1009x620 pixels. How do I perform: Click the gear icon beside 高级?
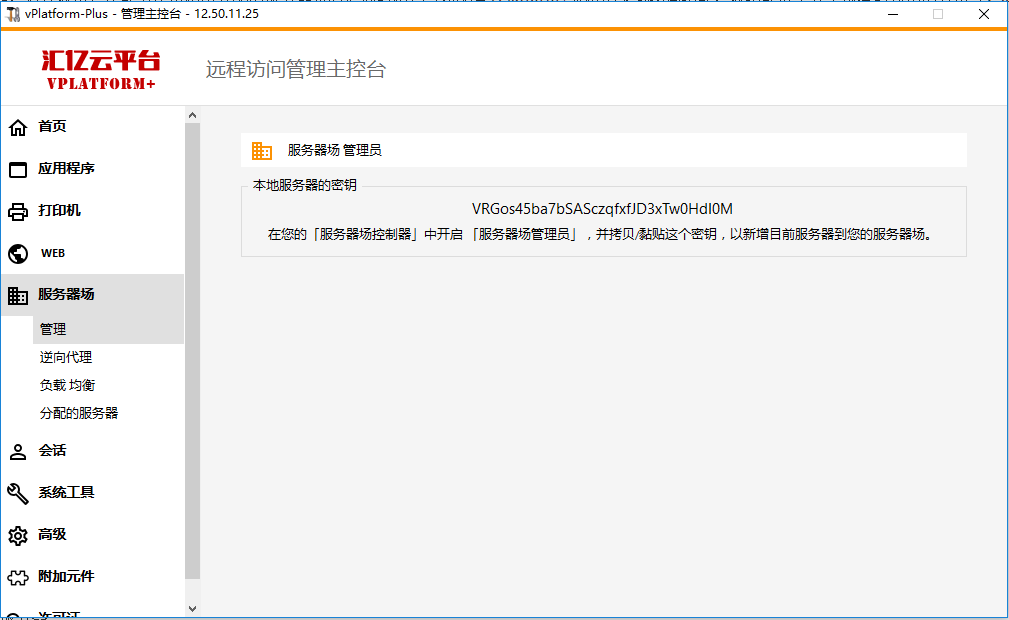point(18,535)
